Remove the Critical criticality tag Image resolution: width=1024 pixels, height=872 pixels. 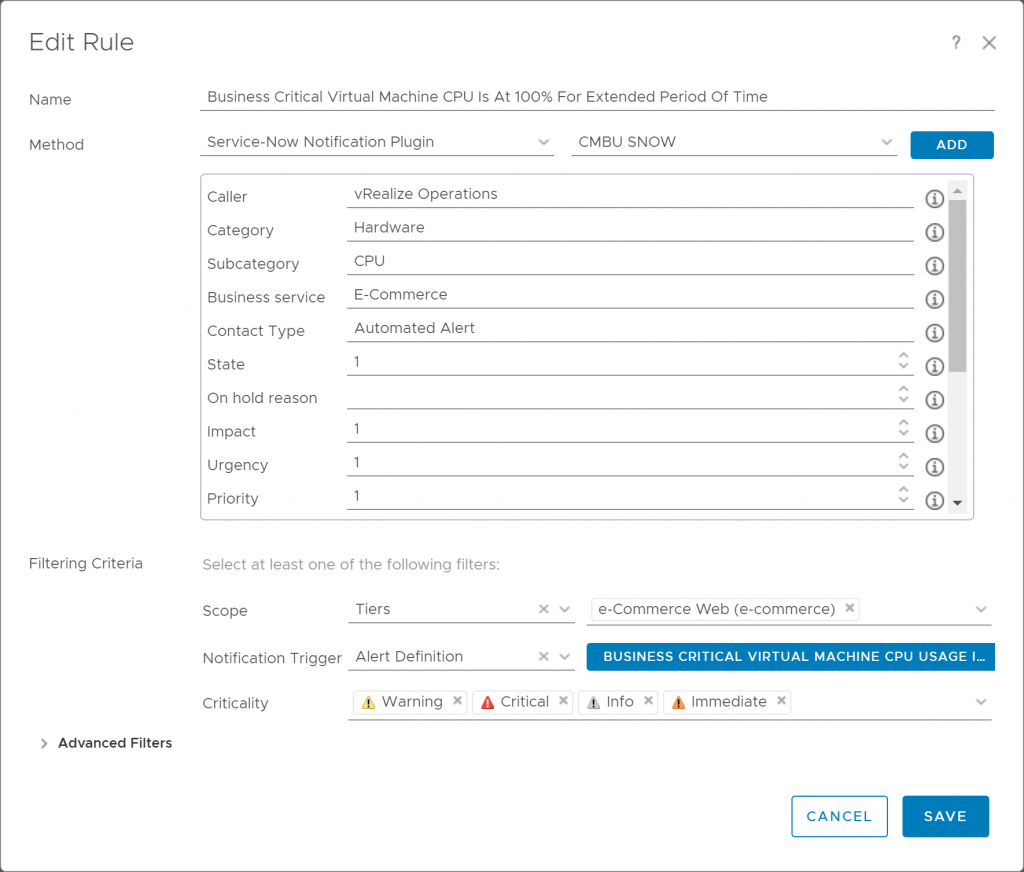pos(563,701)
